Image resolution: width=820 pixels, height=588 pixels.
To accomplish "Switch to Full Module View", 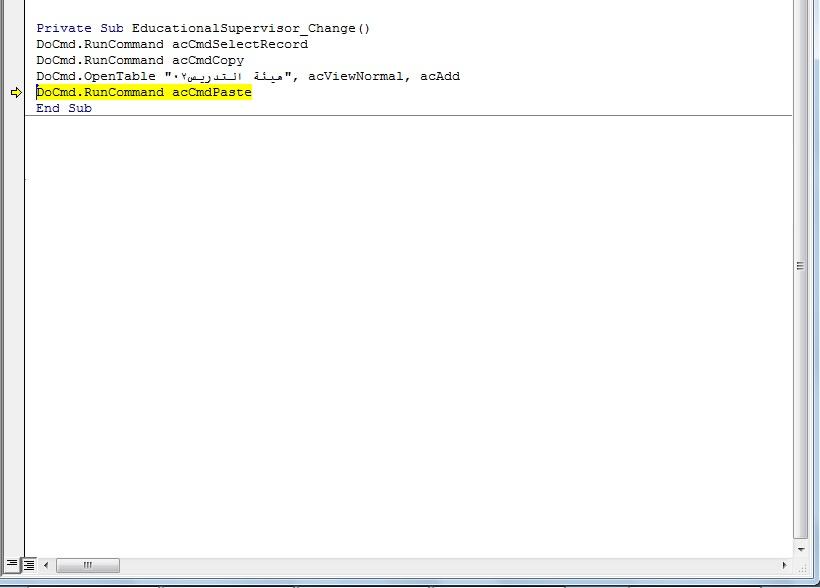I will 29,565.
